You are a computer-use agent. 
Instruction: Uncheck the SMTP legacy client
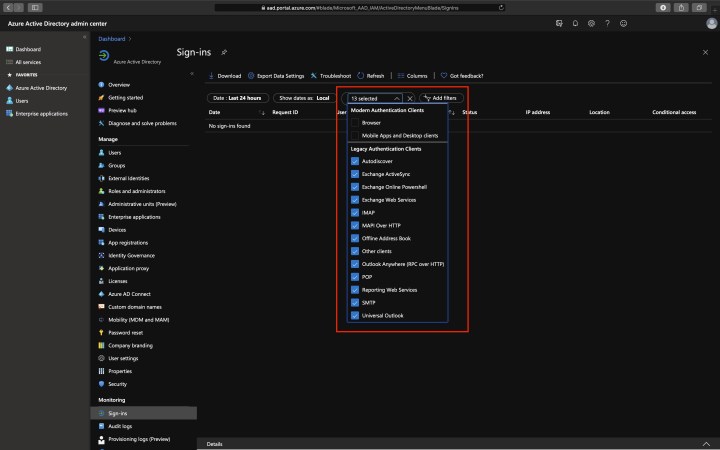[x=354, y=303]
